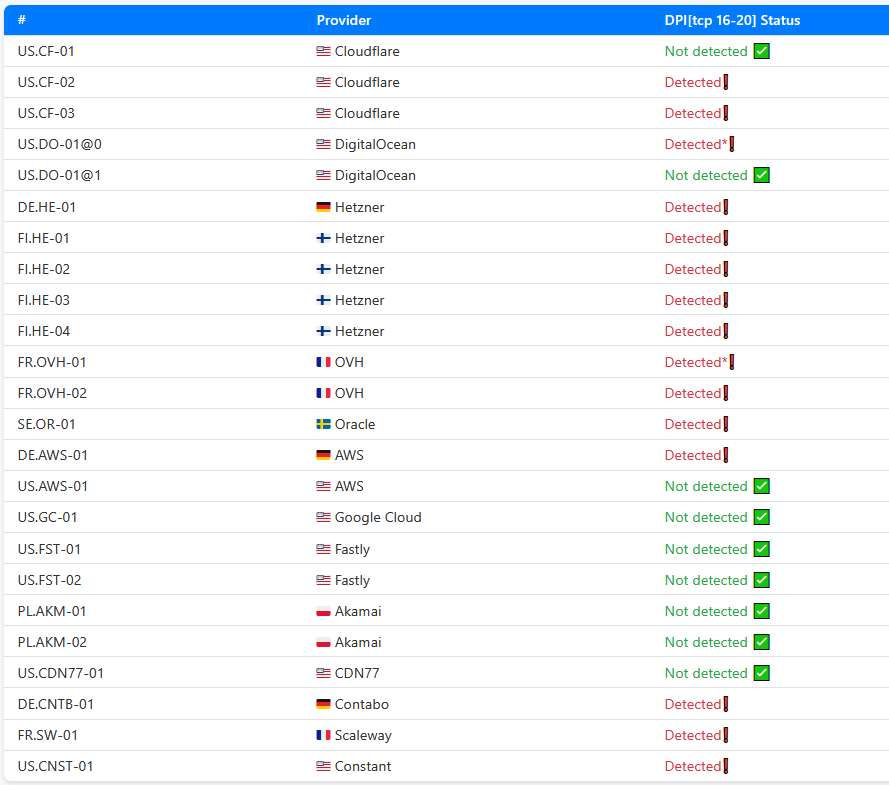Click the Swedish flag icon beside Oracle

[x=323, y=424]
